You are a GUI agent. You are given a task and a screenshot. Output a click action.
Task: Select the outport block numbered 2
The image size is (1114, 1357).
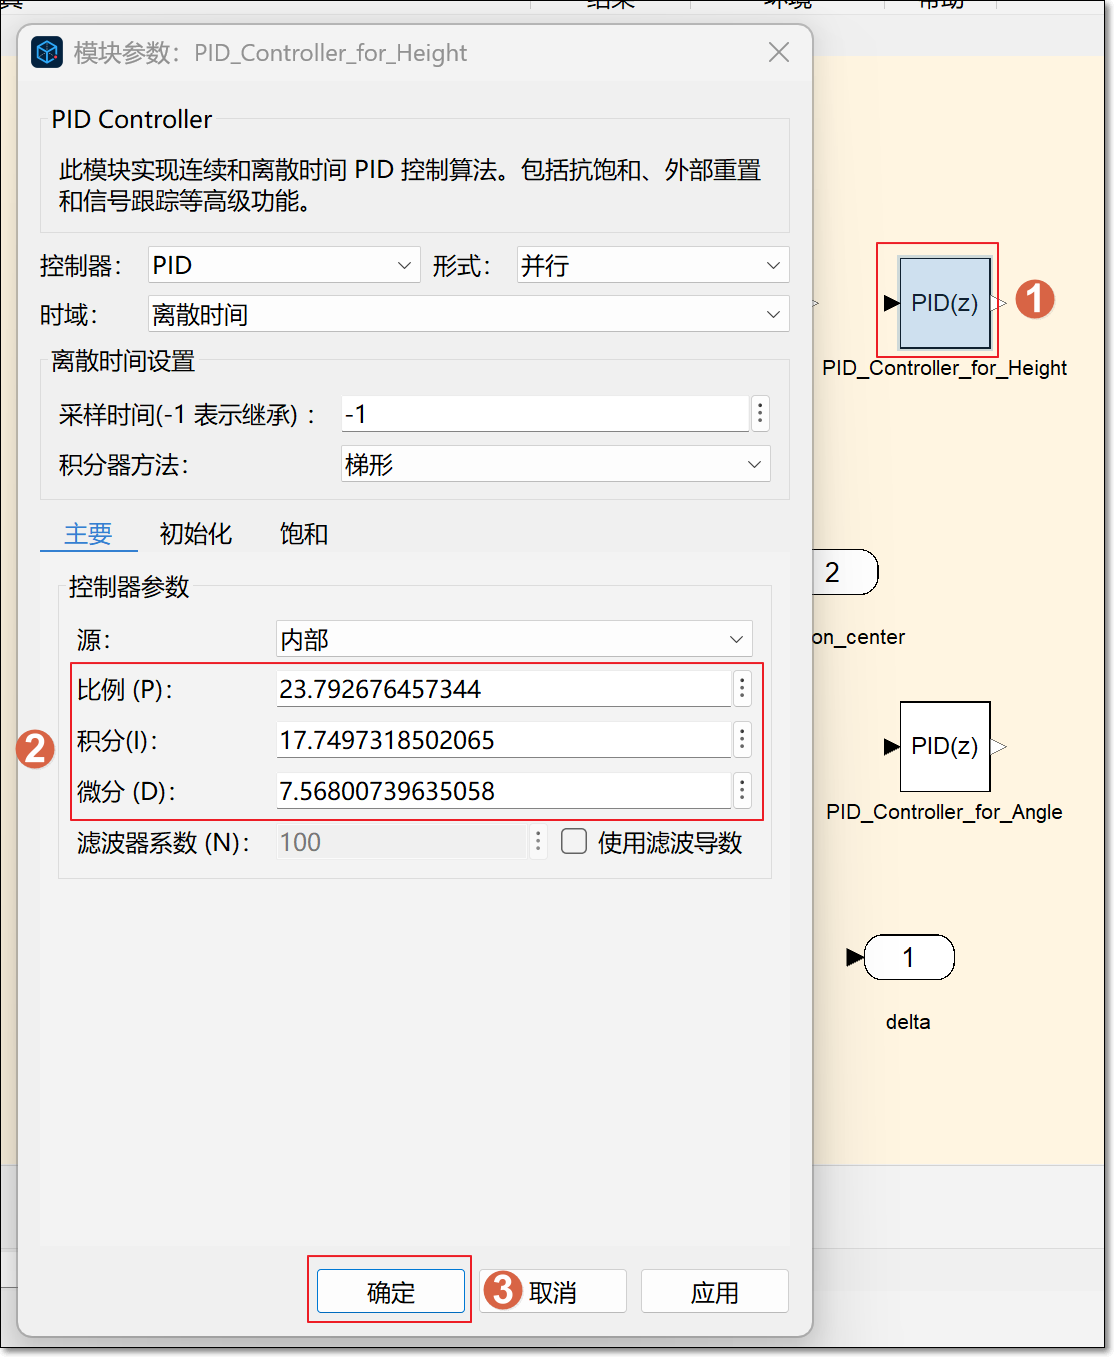click(x=845, y=573)
